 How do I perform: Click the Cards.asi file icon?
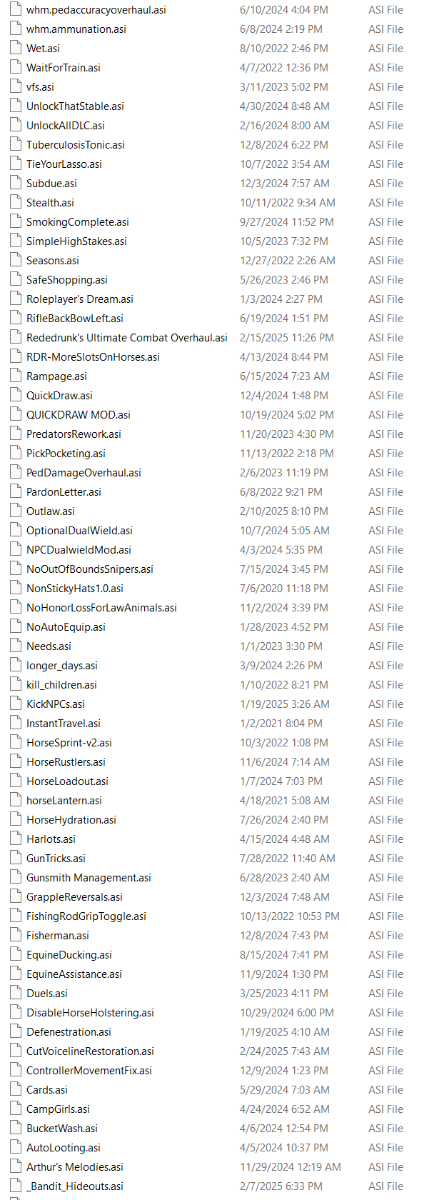click(x=15, y=1090)
